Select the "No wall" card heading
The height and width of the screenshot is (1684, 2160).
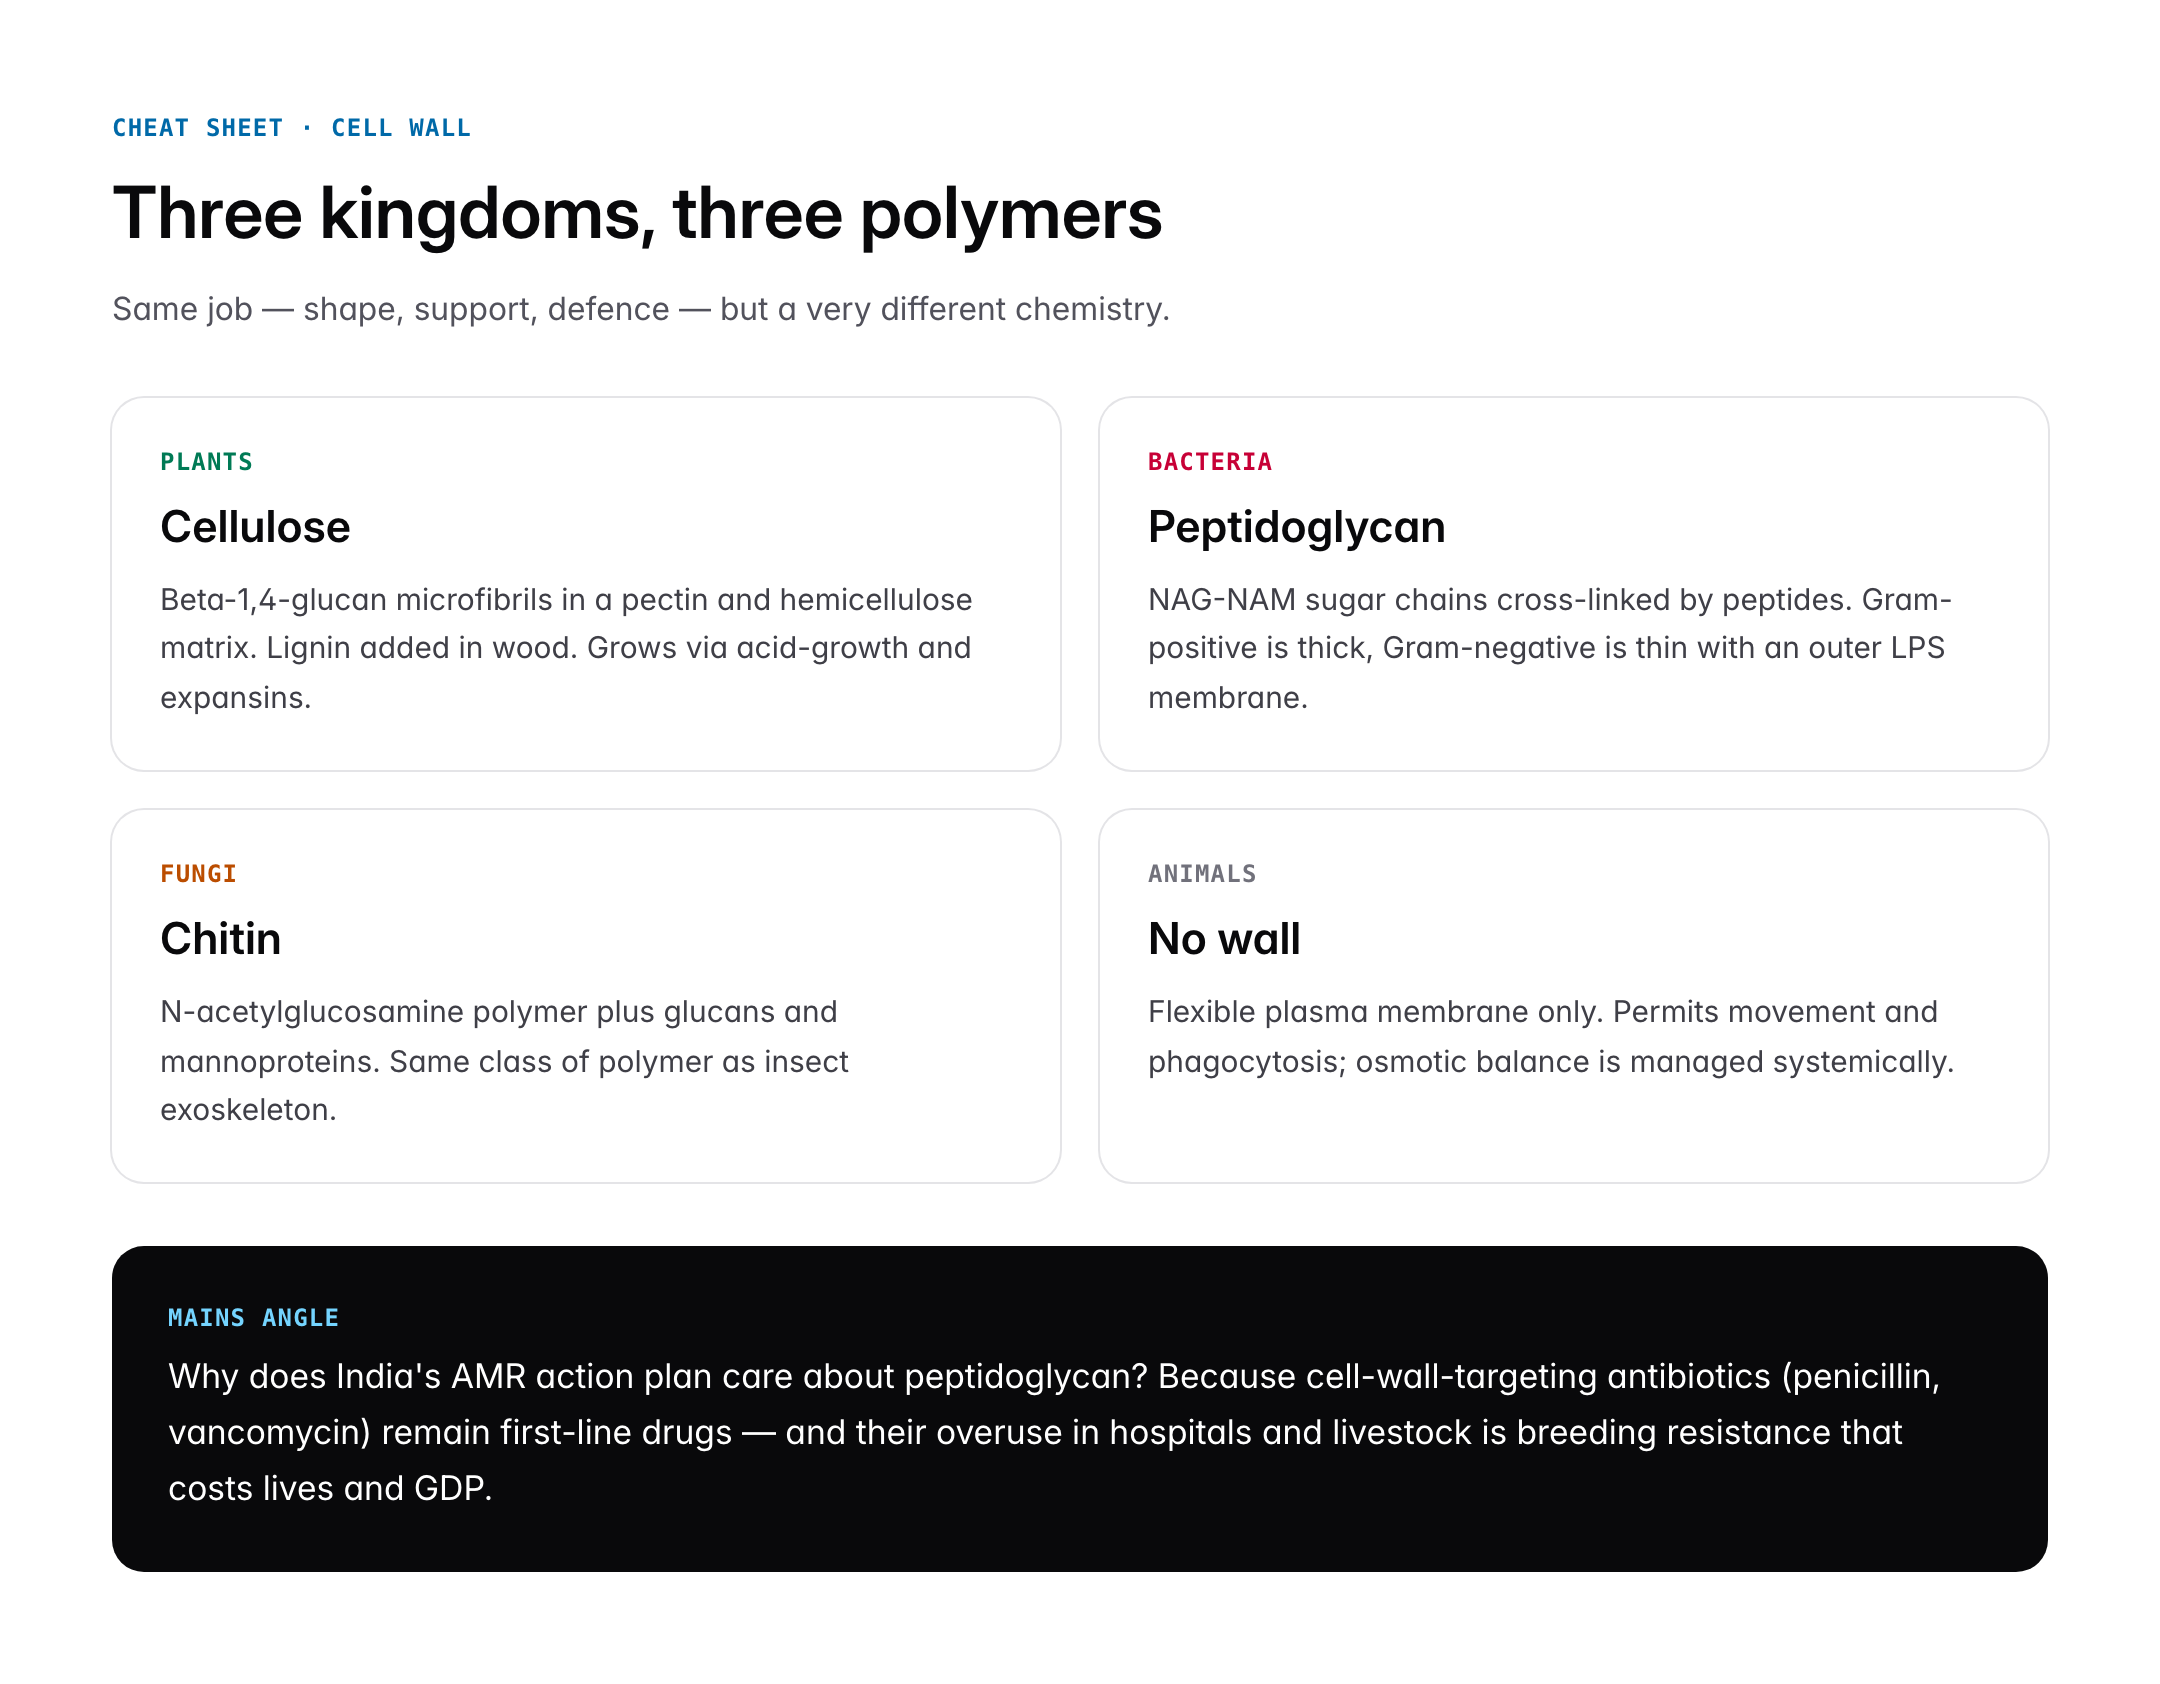(1223, 939)
